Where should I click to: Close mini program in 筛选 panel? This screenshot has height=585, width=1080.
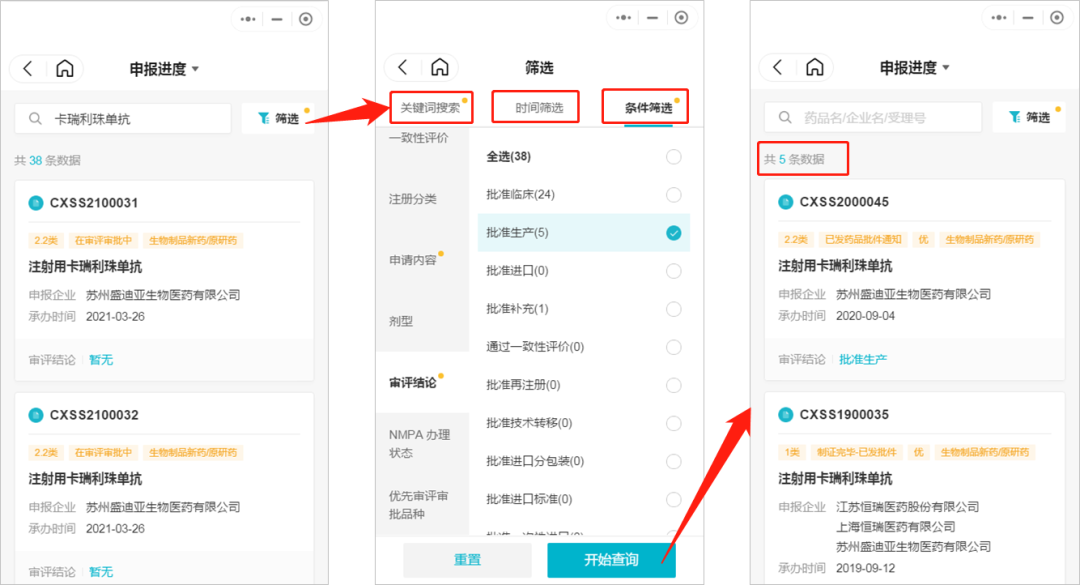click(681, 17)
